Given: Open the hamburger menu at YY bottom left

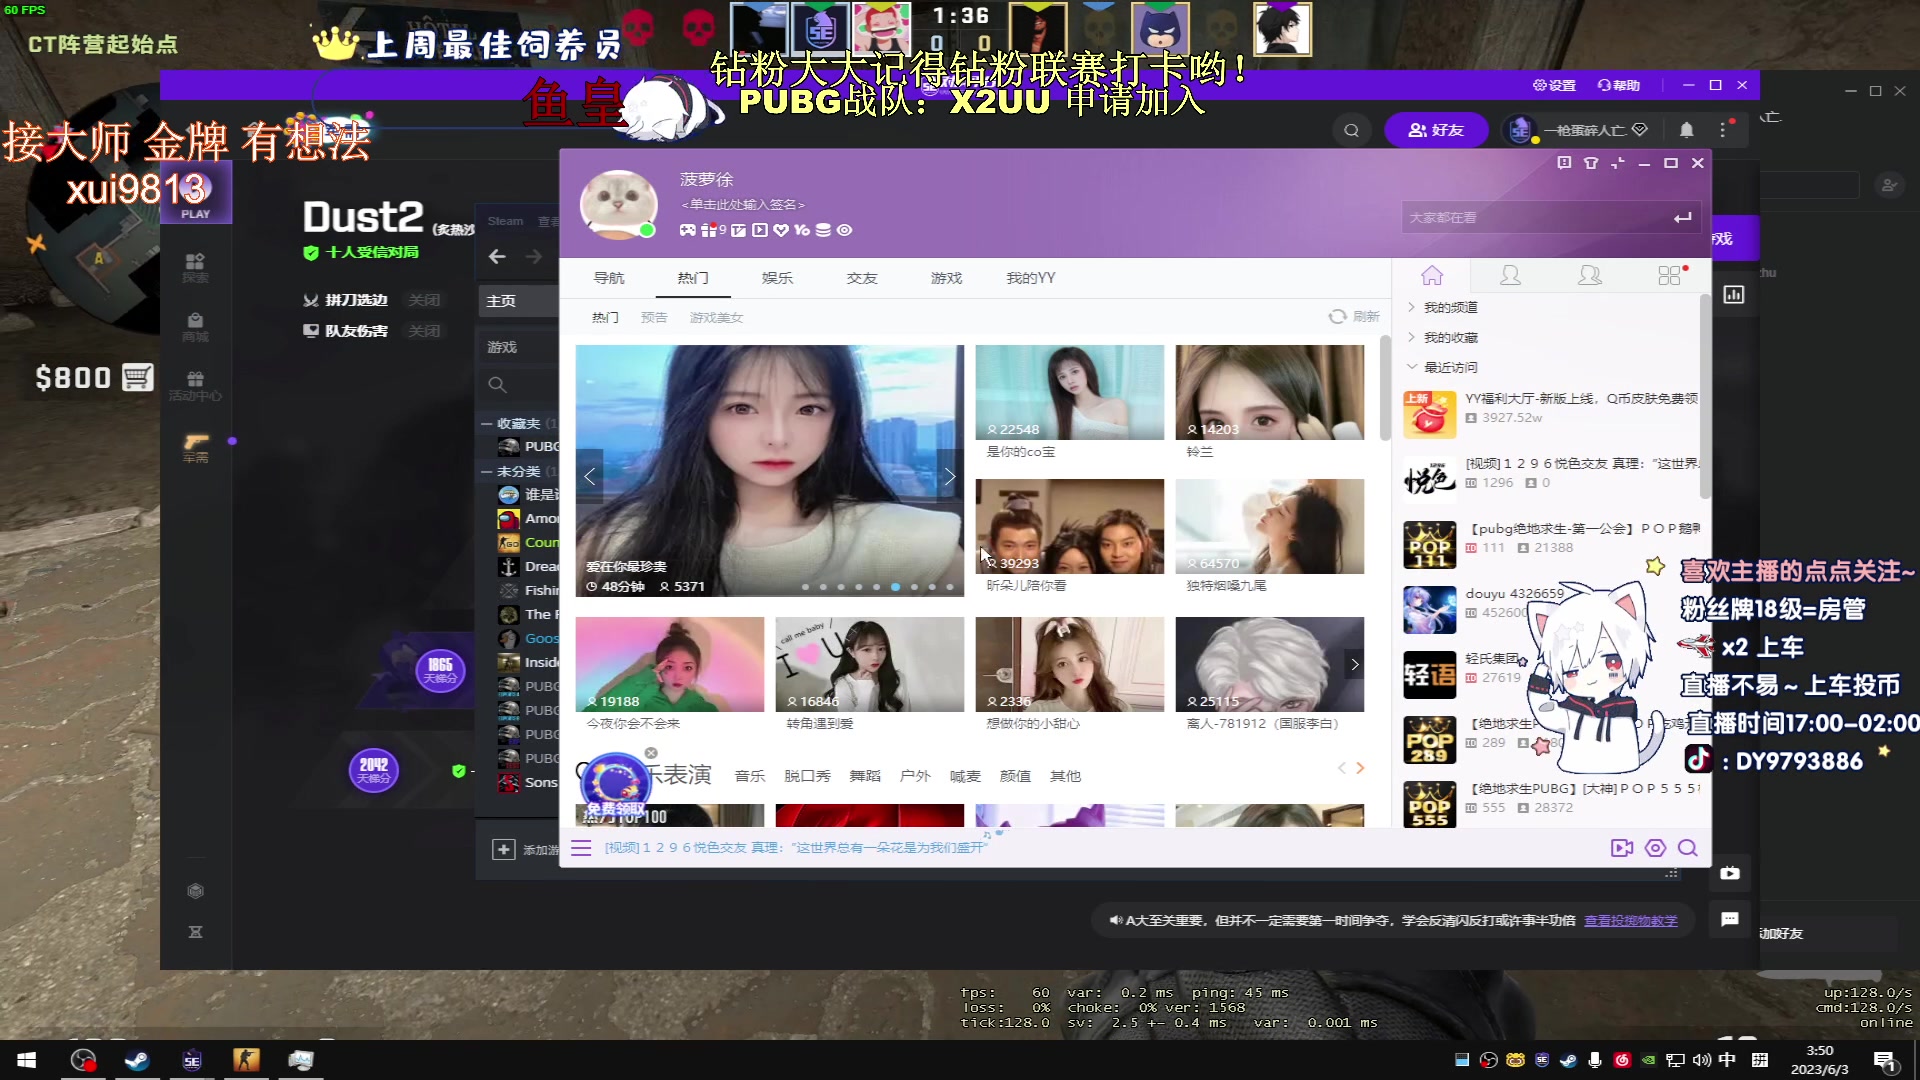Looking at the screenshot, I should click(581, 848).
